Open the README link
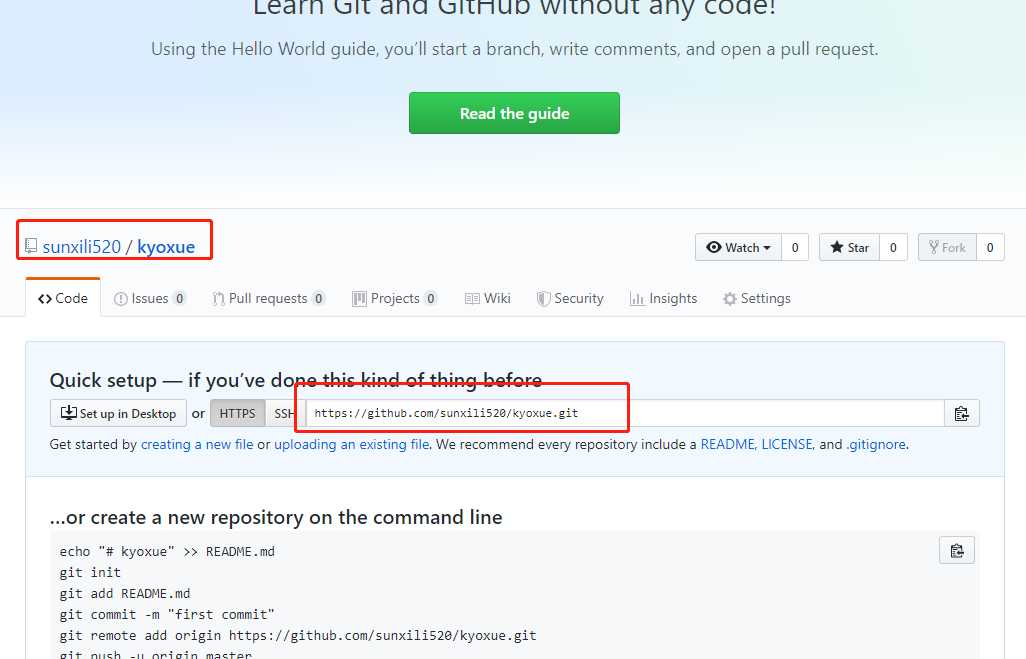 coord(728,444)
